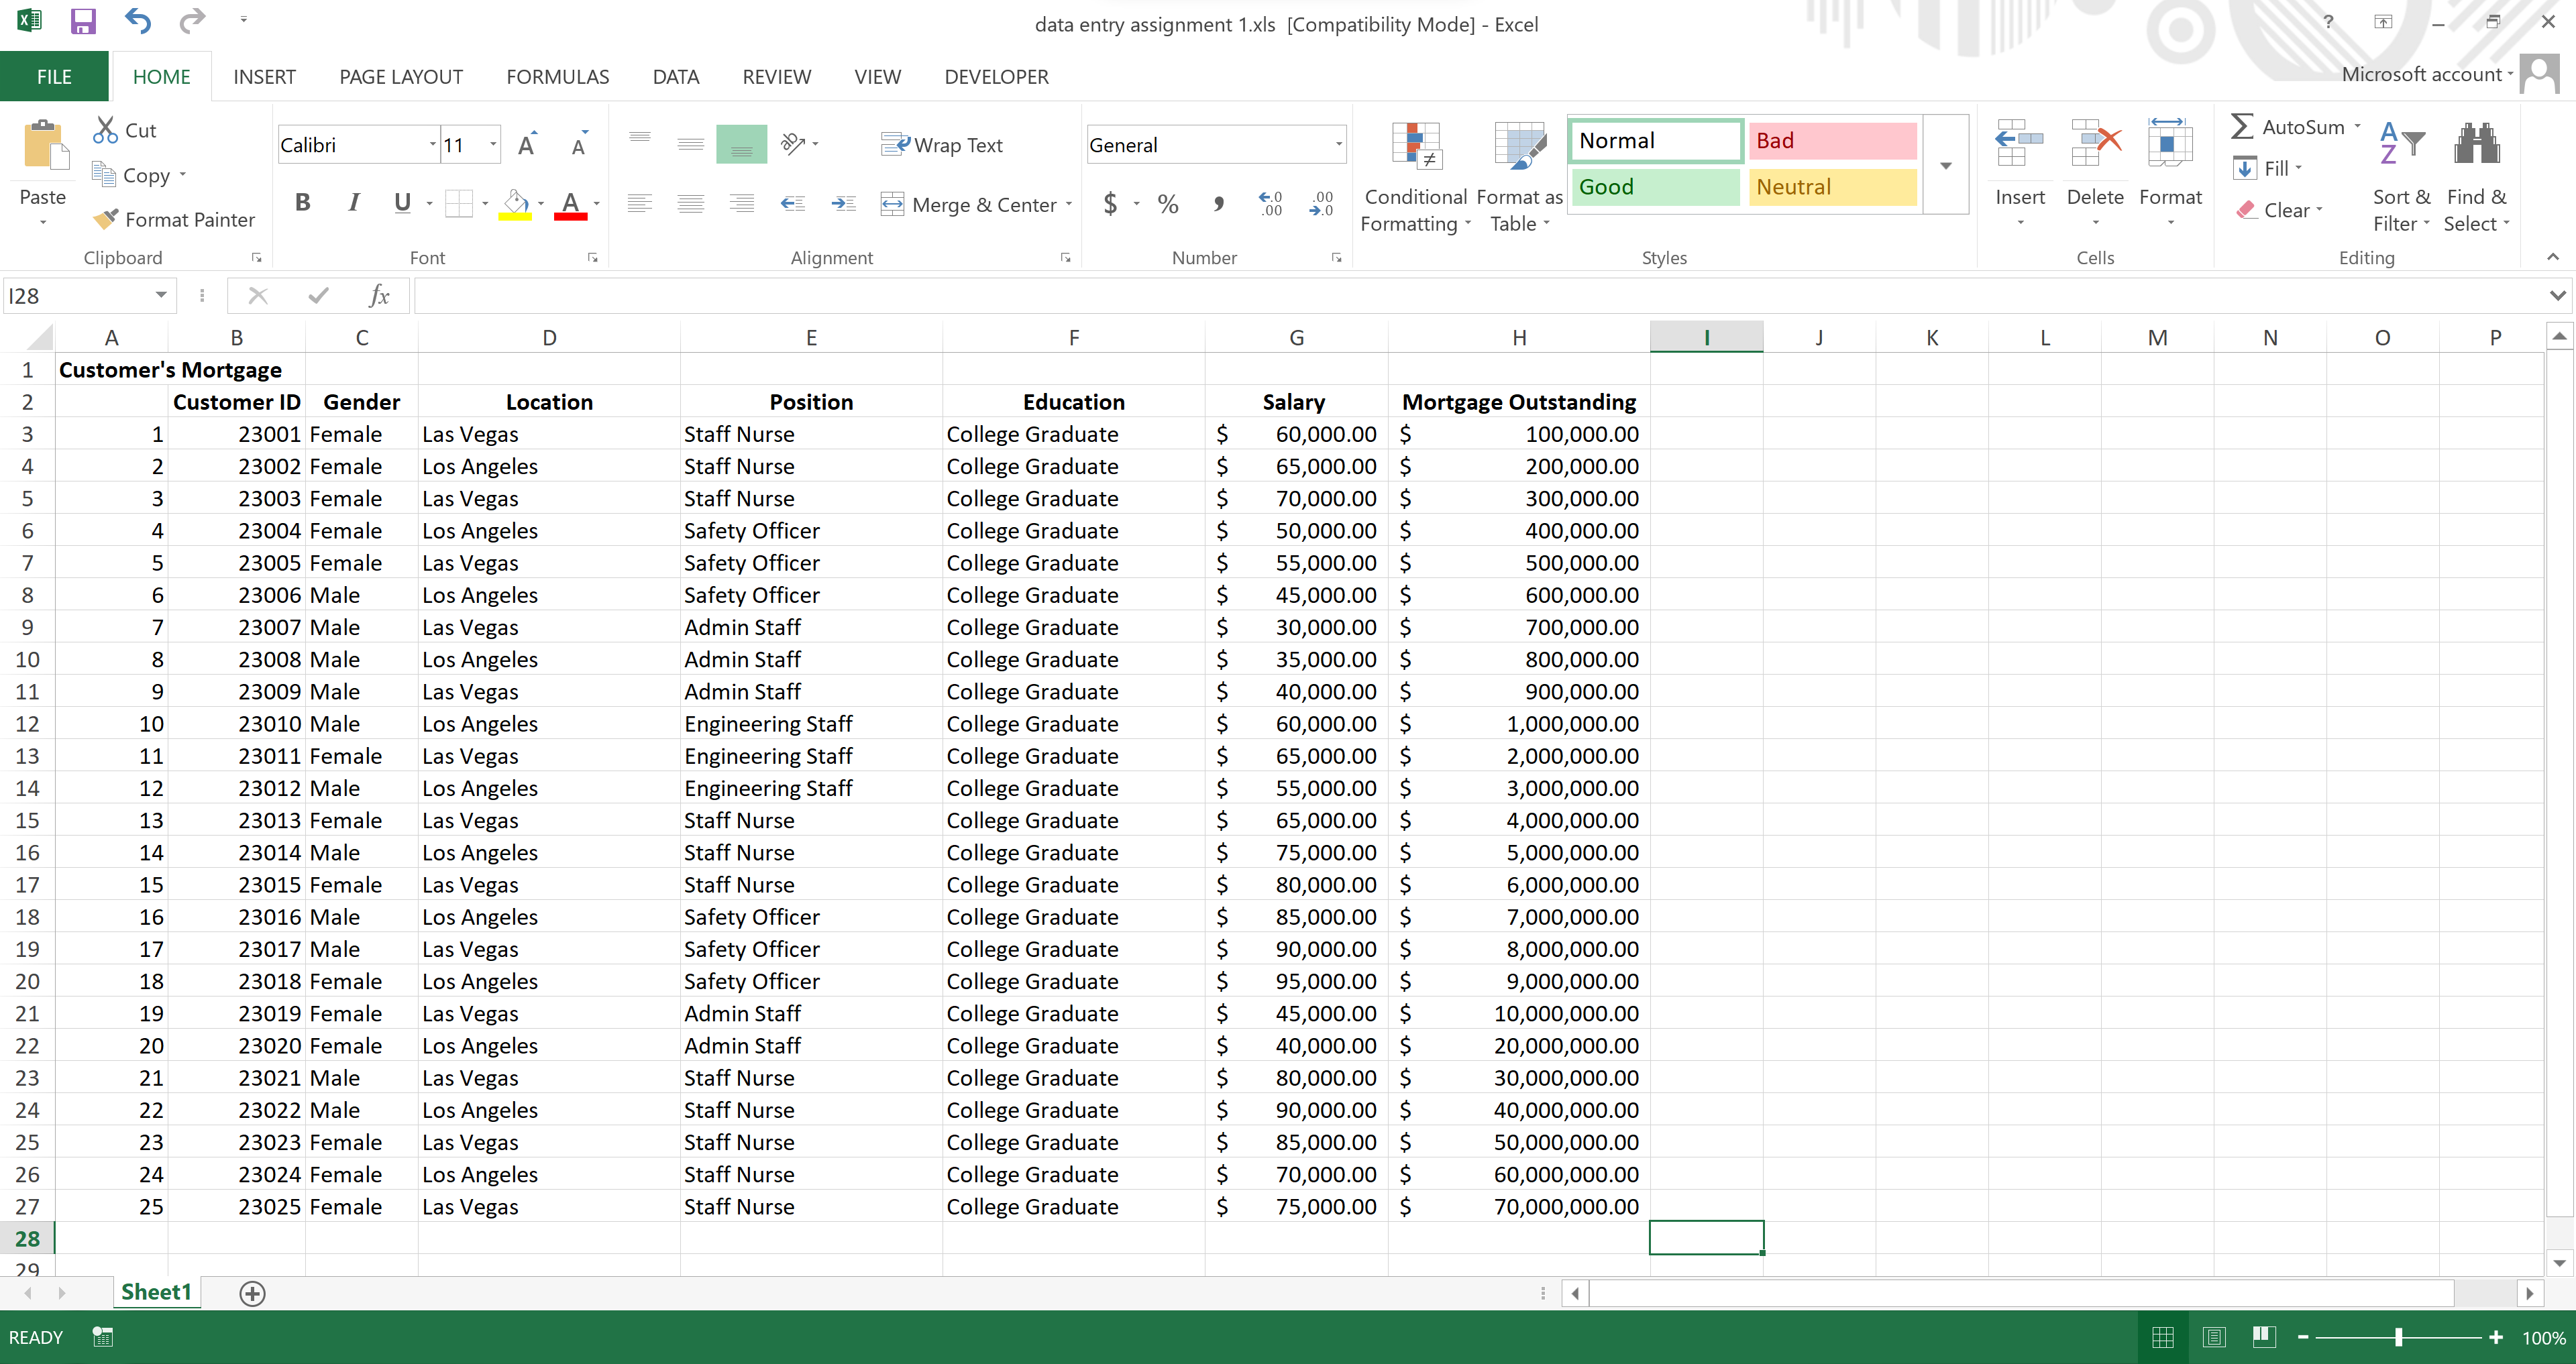The image size is (2576, 1364).
Task: Click the new sheet plus icon
Action: 252,1293
